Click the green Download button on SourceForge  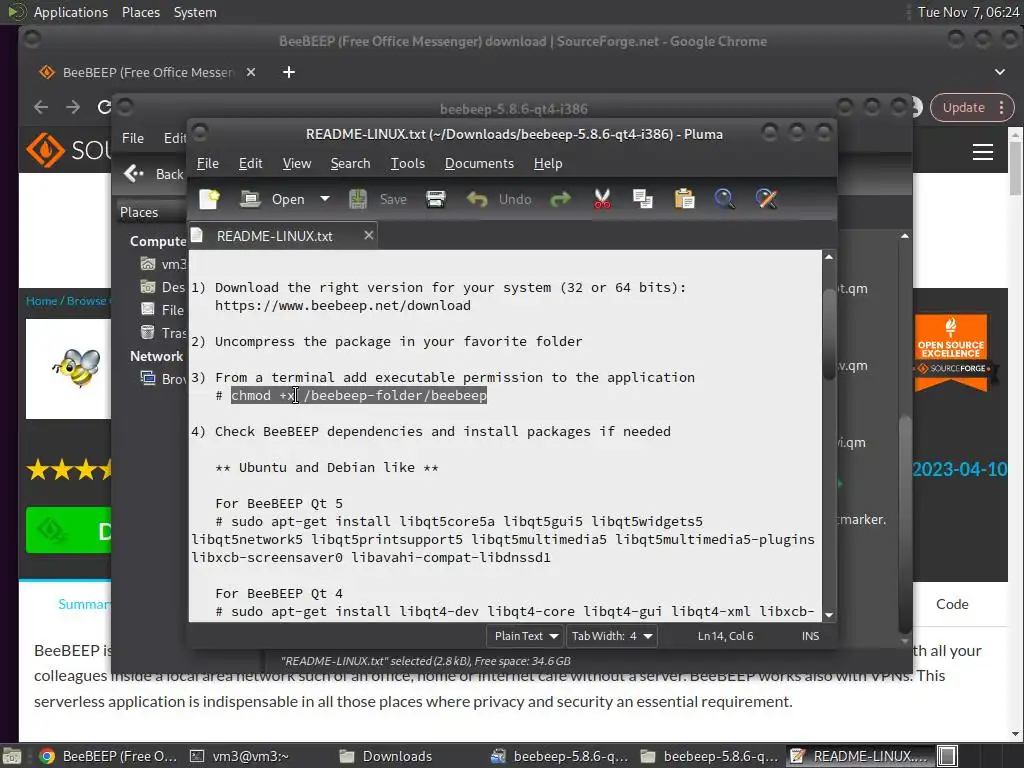point(69,530)
